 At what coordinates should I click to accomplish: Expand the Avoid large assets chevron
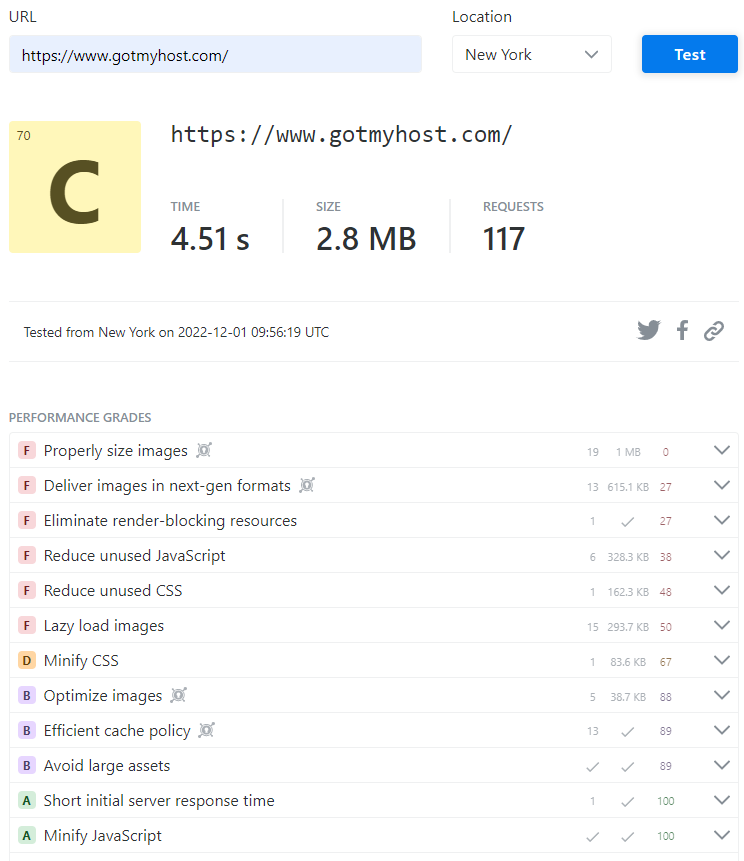click(722, 766)
